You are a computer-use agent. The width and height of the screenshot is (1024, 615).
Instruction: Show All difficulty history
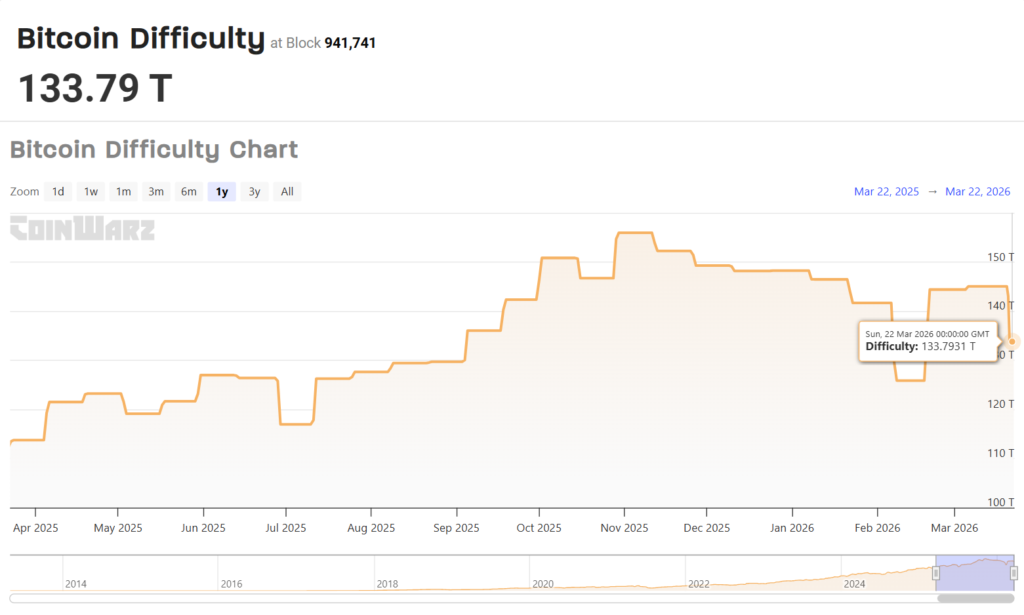pyautogui.click(x=287, y=192)
